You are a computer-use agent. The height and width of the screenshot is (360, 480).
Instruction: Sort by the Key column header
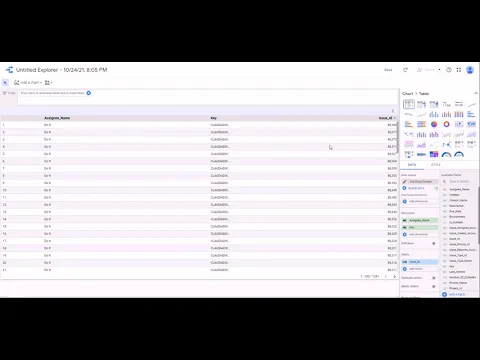[214, 118]
